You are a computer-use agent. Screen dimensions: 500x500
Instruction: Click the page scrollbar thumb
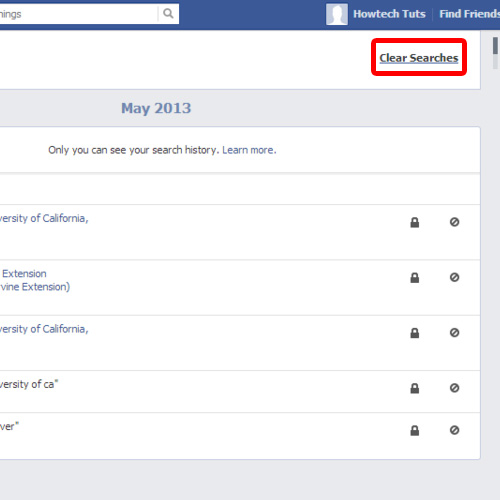click(x=495, y=46)
